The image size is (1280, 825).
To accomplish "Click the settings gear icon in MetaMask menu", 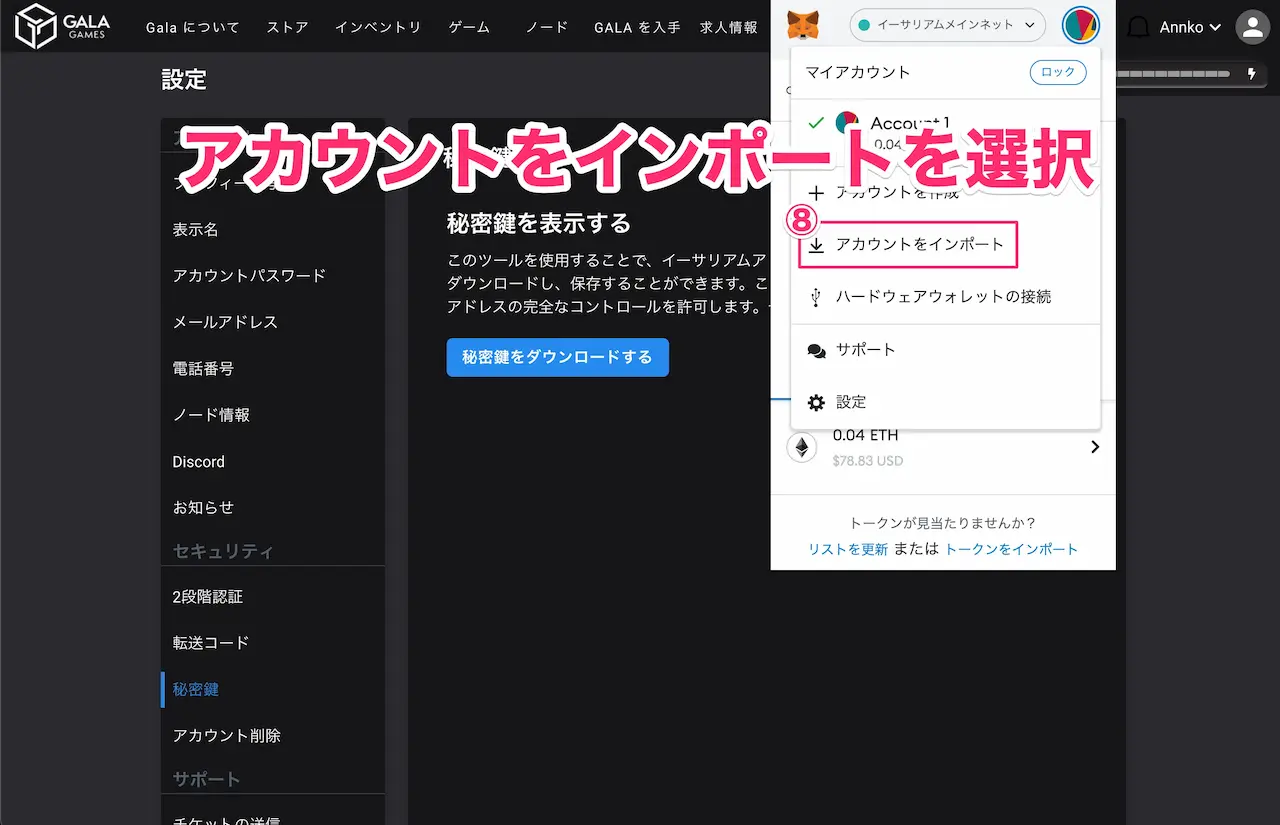I will tap(817, 402).
